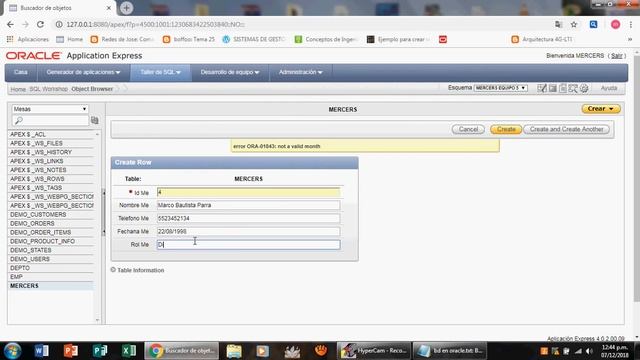Open Word from the taskbar

tap(41, 351)
